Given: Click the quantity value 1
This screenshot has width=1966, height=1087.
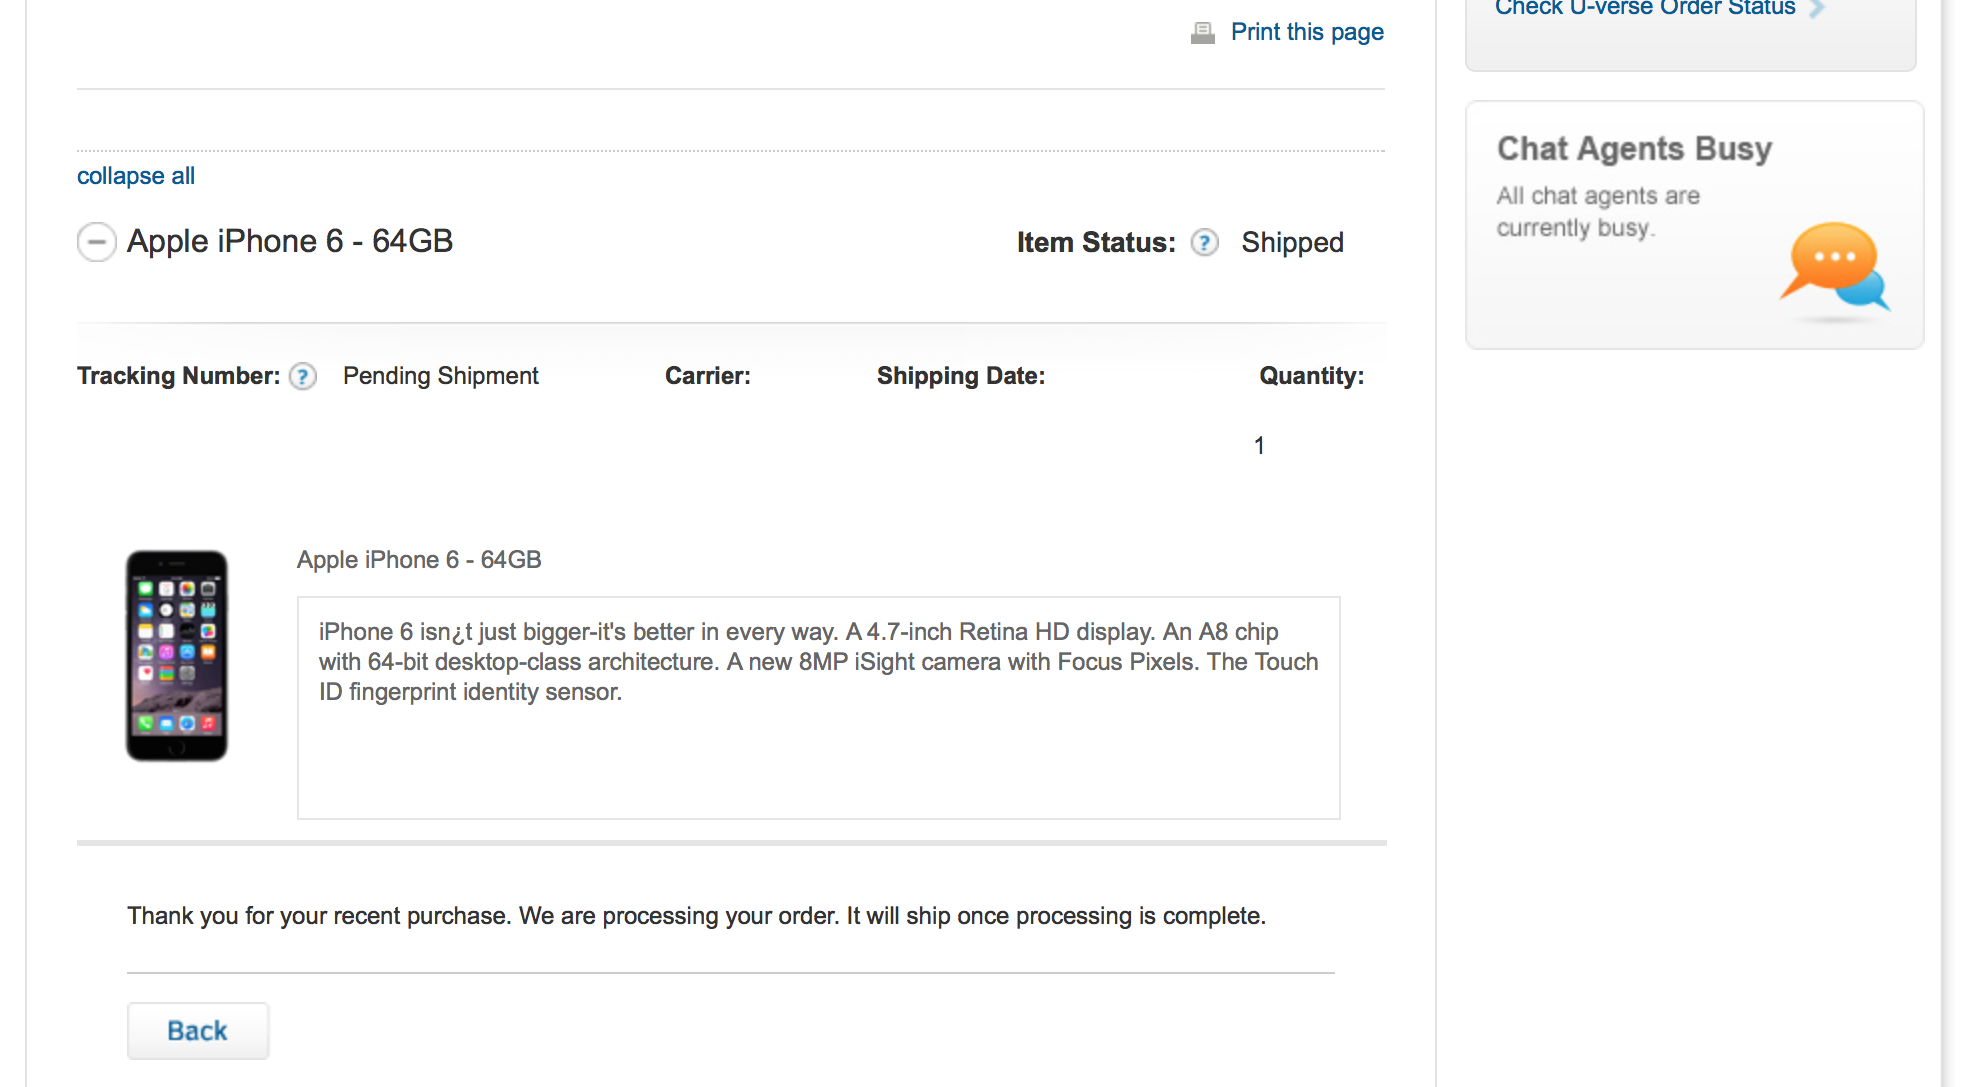Looking at the screenshot, I should click(x=1260, y=446).
